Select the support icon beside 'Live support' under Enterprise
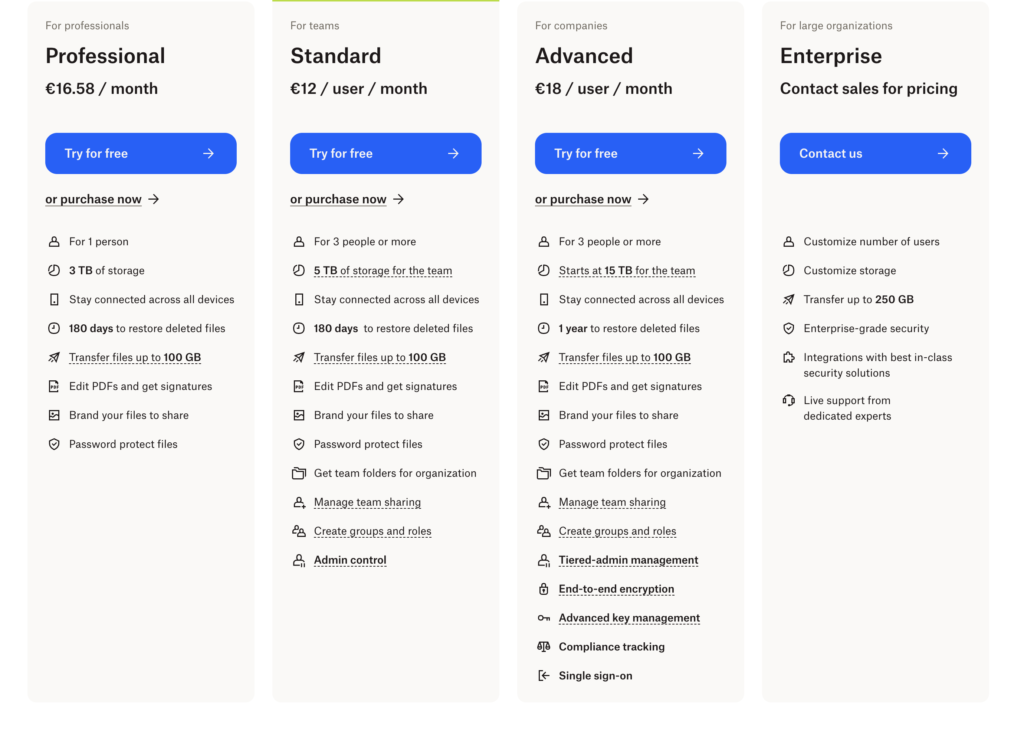The image size is (1024, 731). [x=789, y=400]
